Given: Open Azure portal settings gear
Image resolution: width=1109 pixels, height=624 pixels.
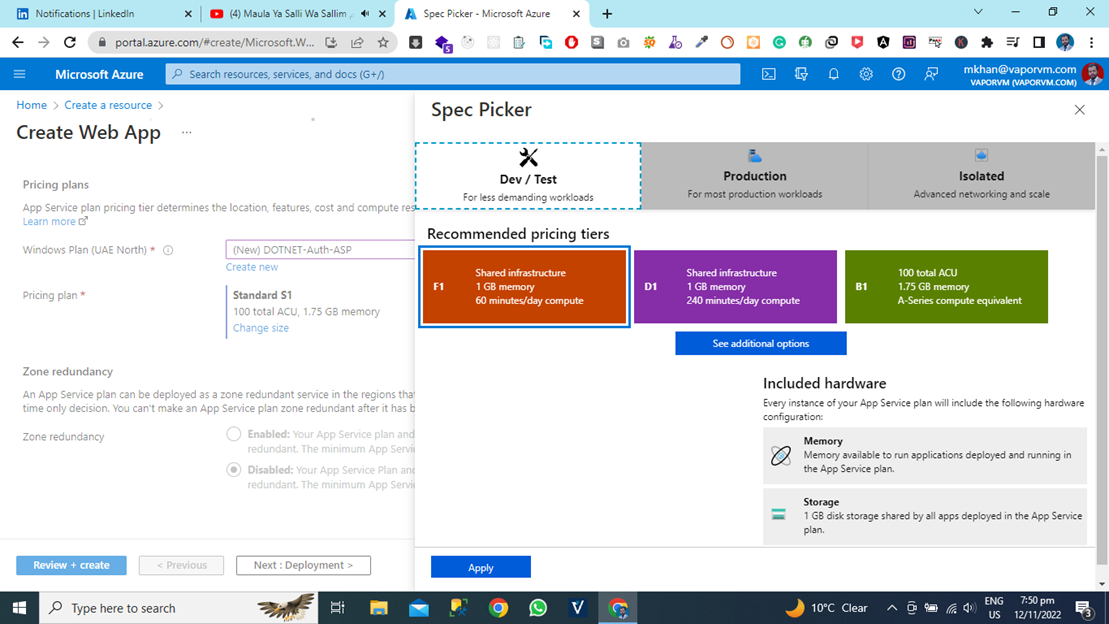Looking at the screenshot, I should 866,73.
